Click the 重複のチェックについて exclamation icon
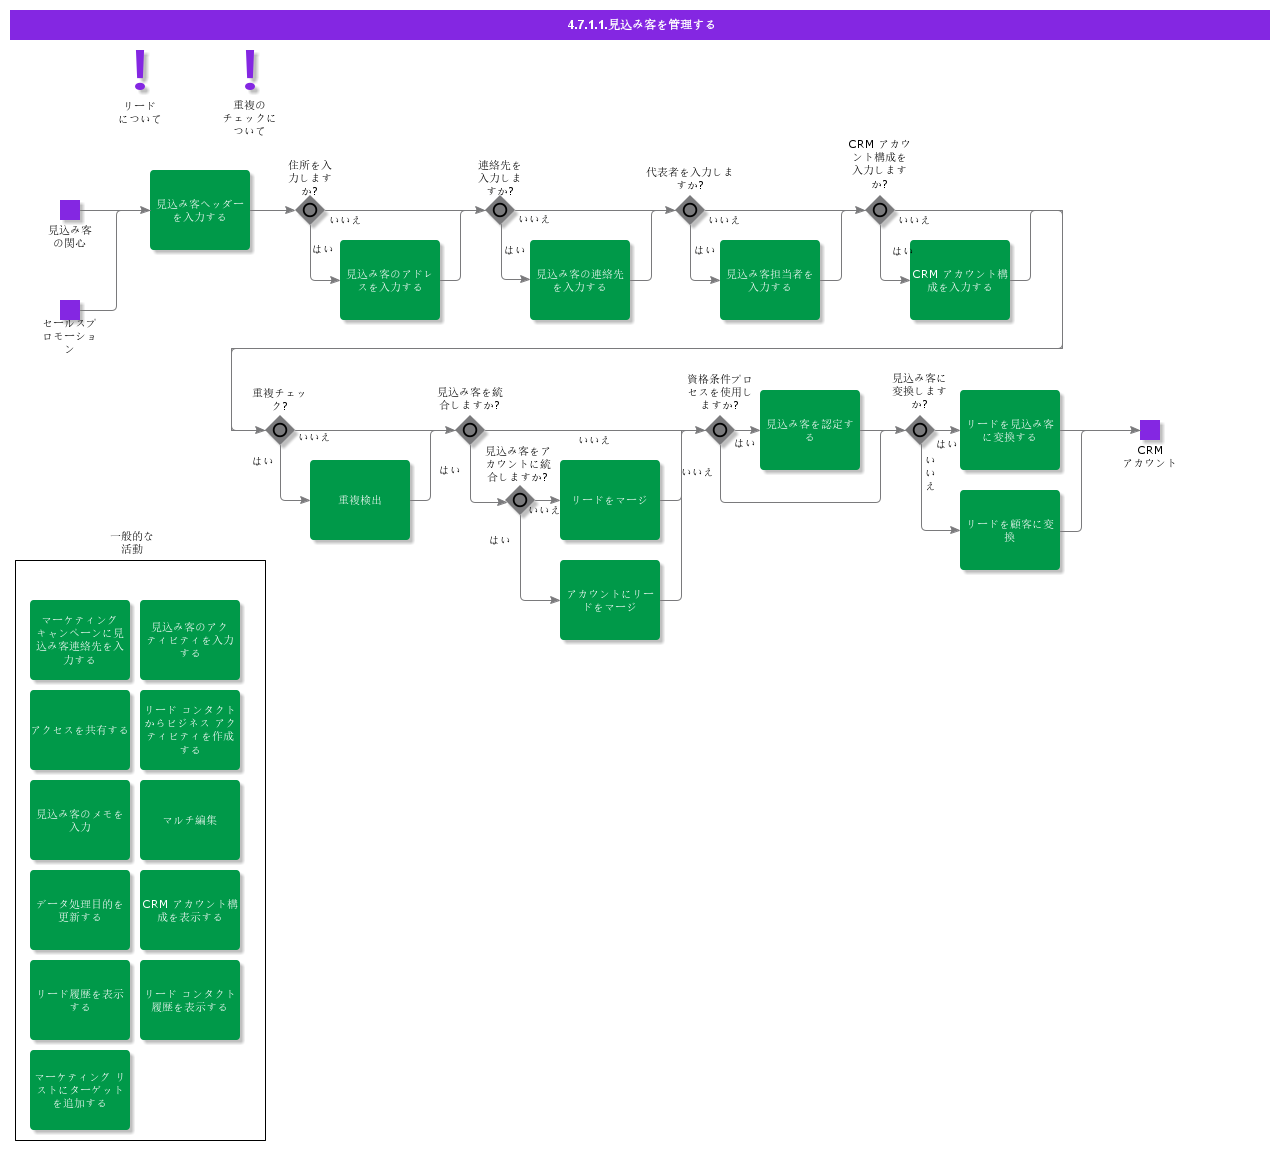The width and height of the screenshot is (1280, 1150). (x=250, y=70)
